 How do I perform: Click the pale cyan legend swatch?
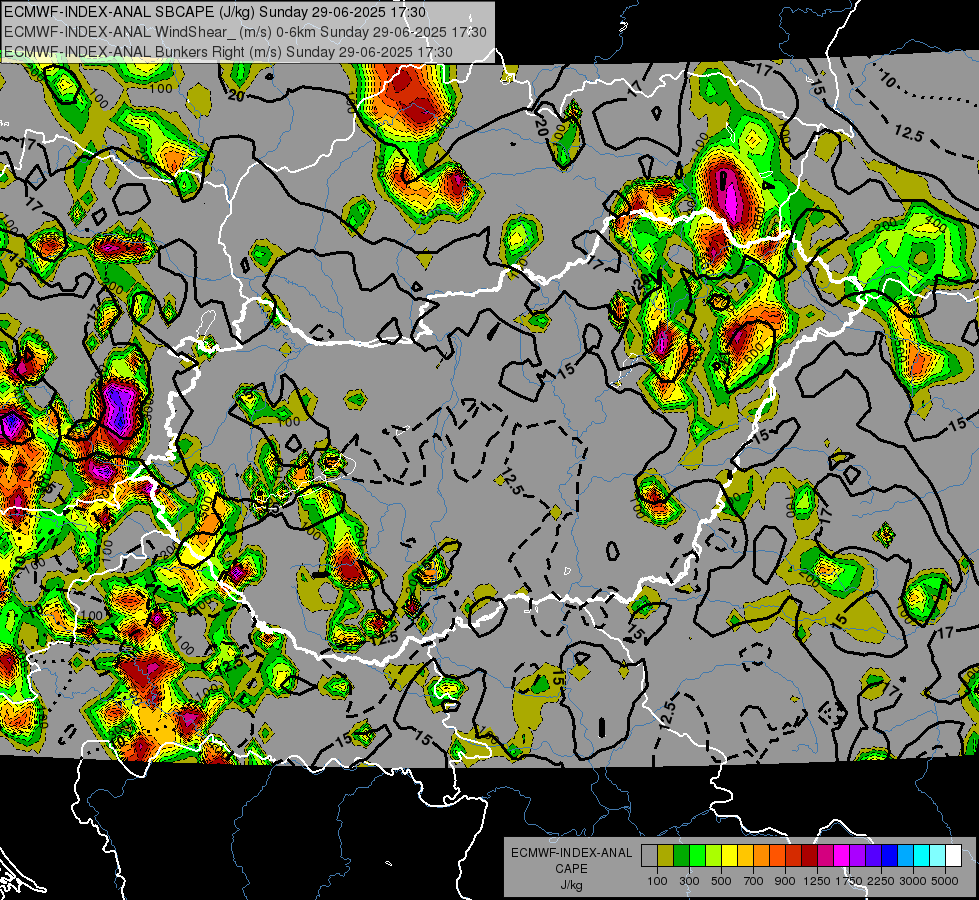[938, 856]
